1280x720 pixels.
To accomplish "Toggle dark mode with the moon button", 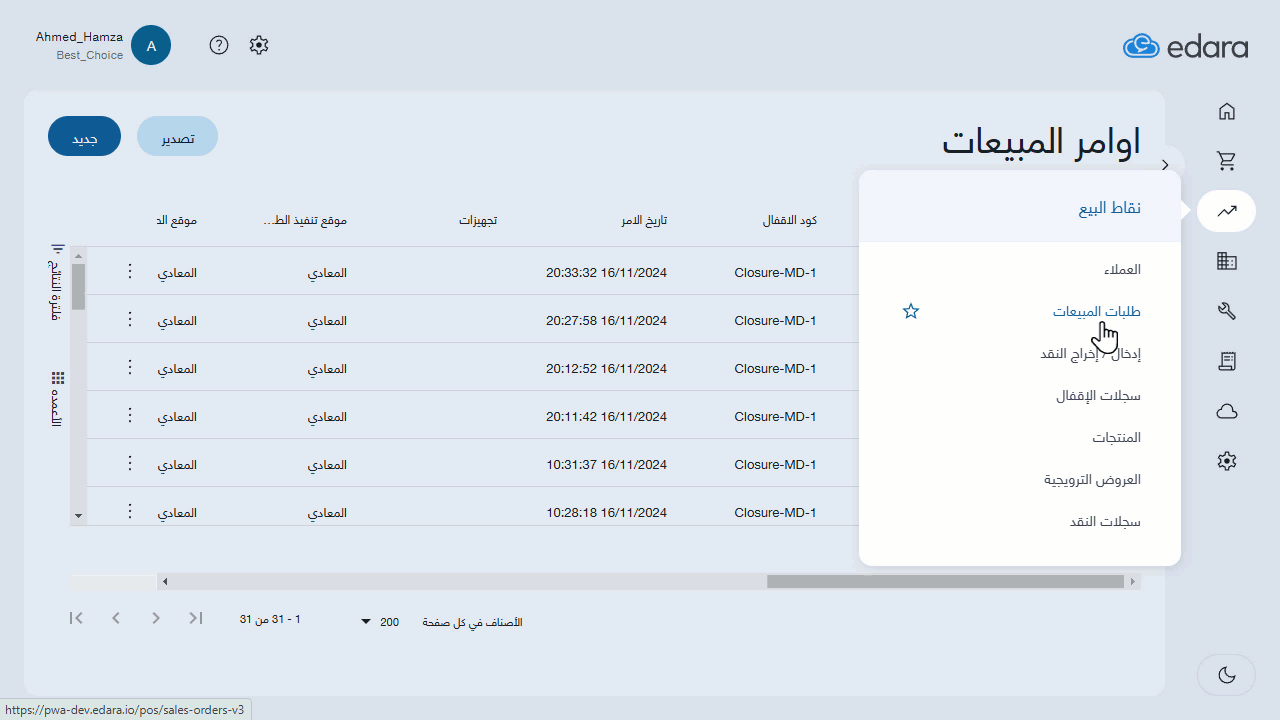I will coord(1227,675).
